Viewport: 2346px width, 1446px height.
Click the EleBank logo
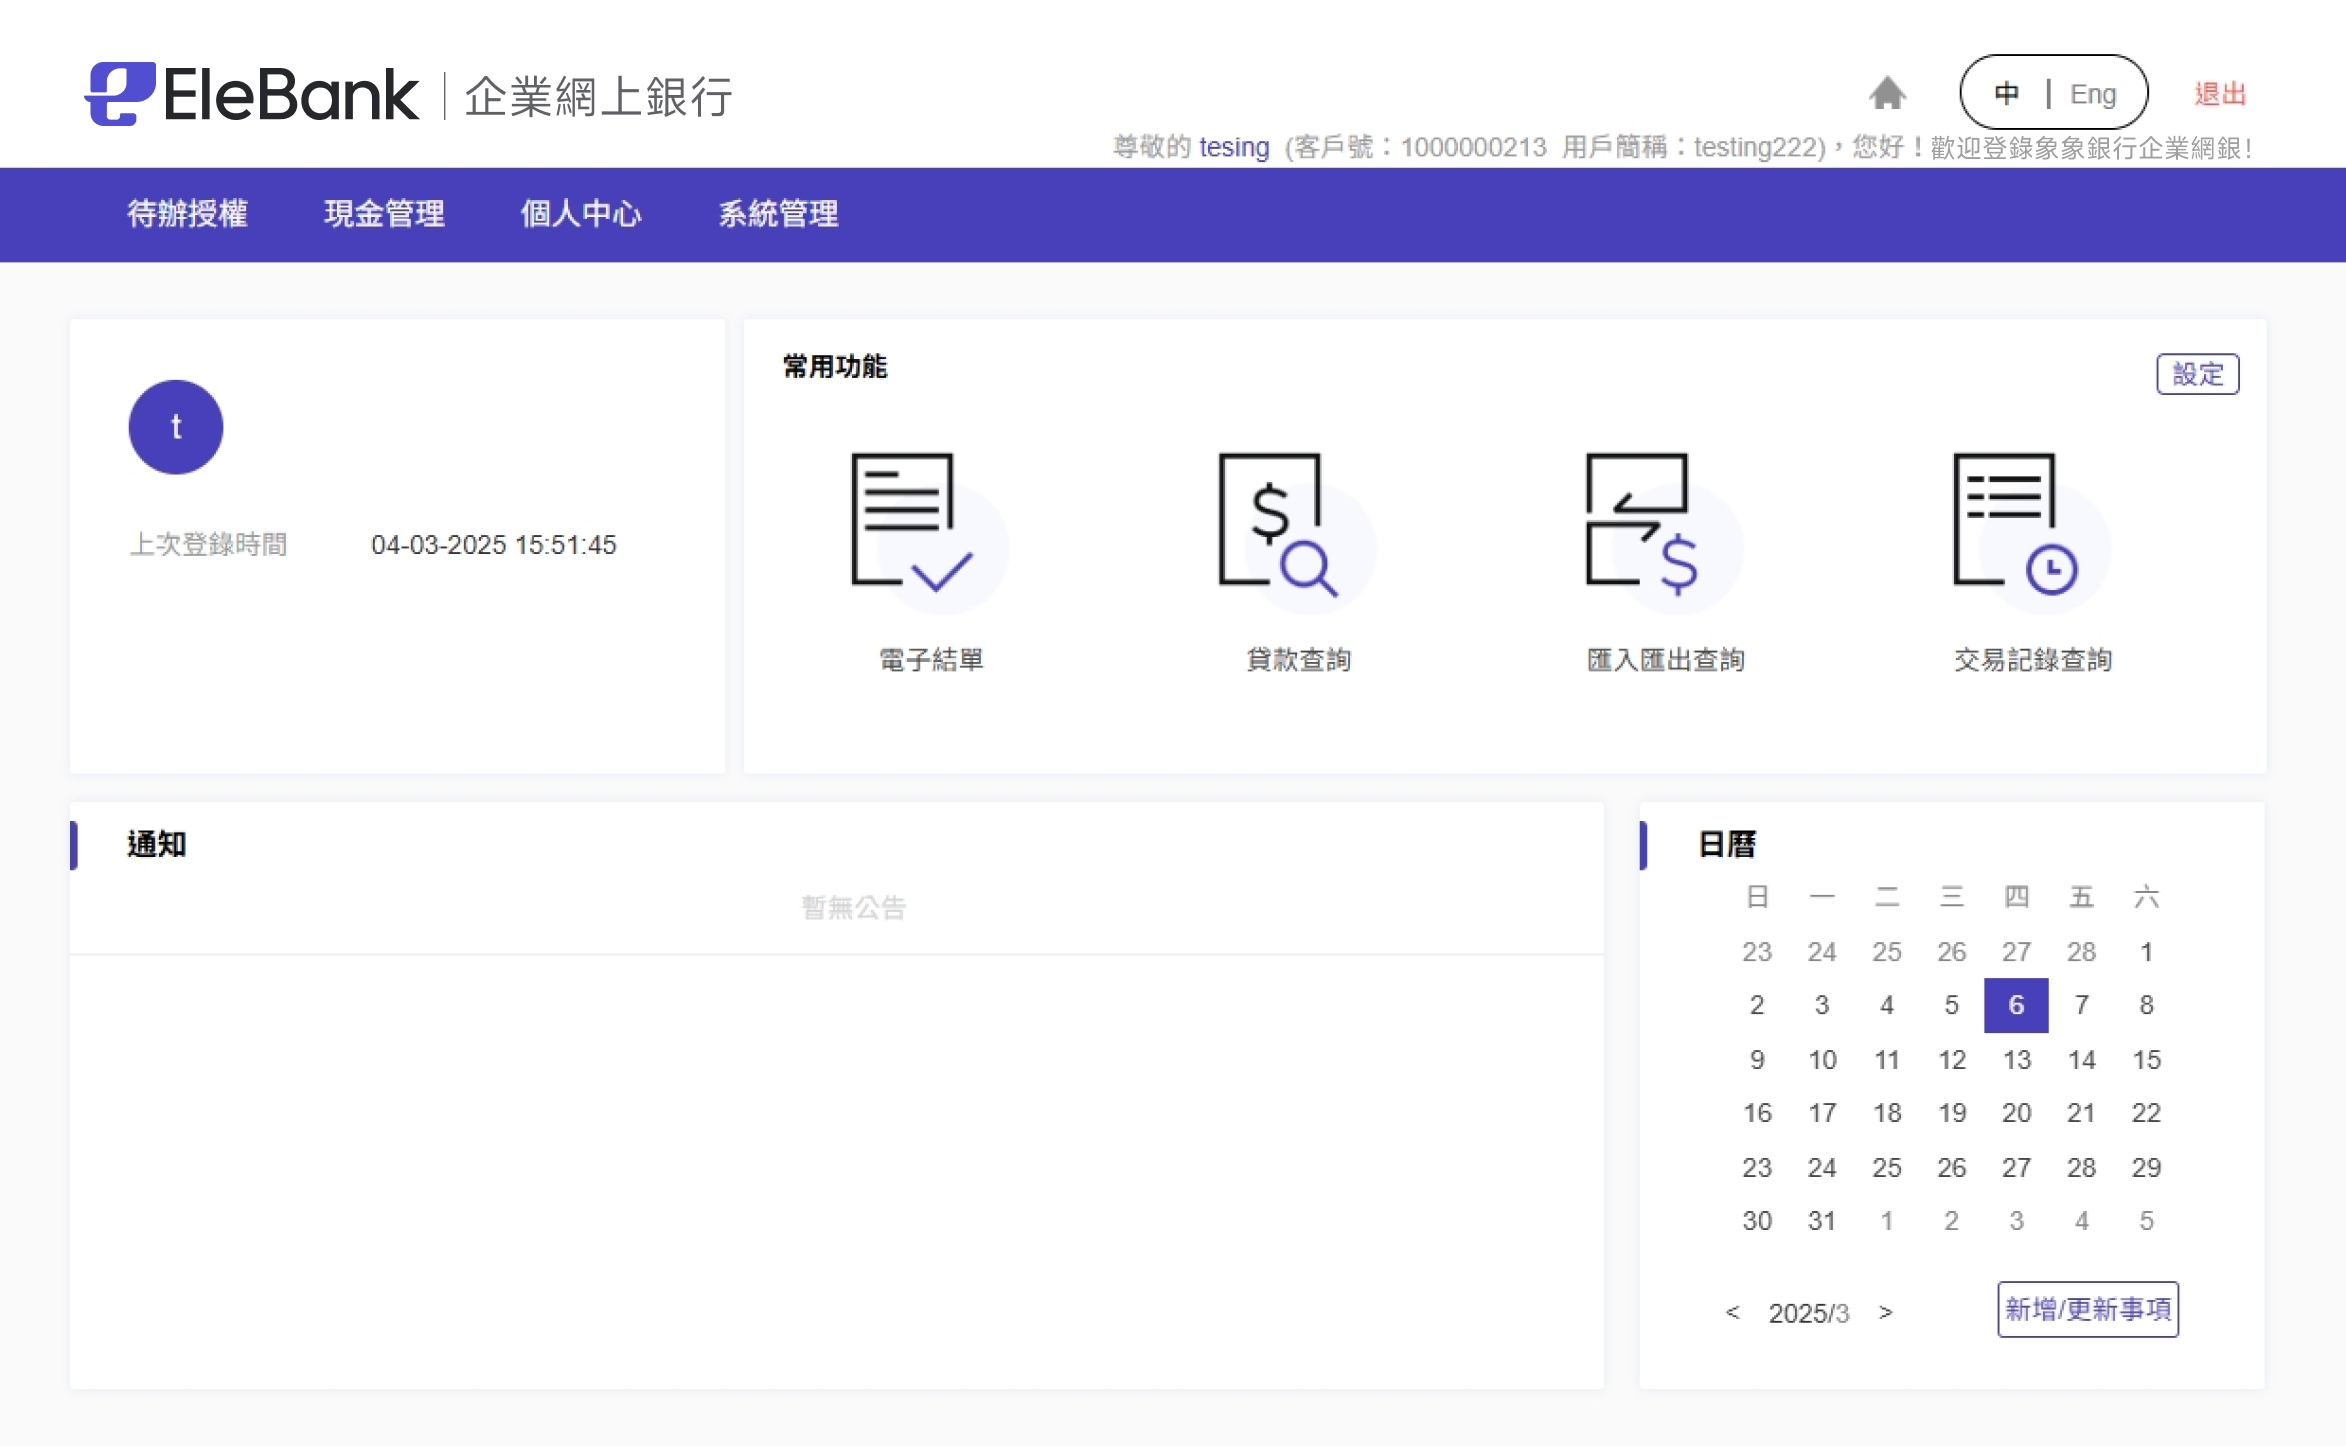[252, 95]
